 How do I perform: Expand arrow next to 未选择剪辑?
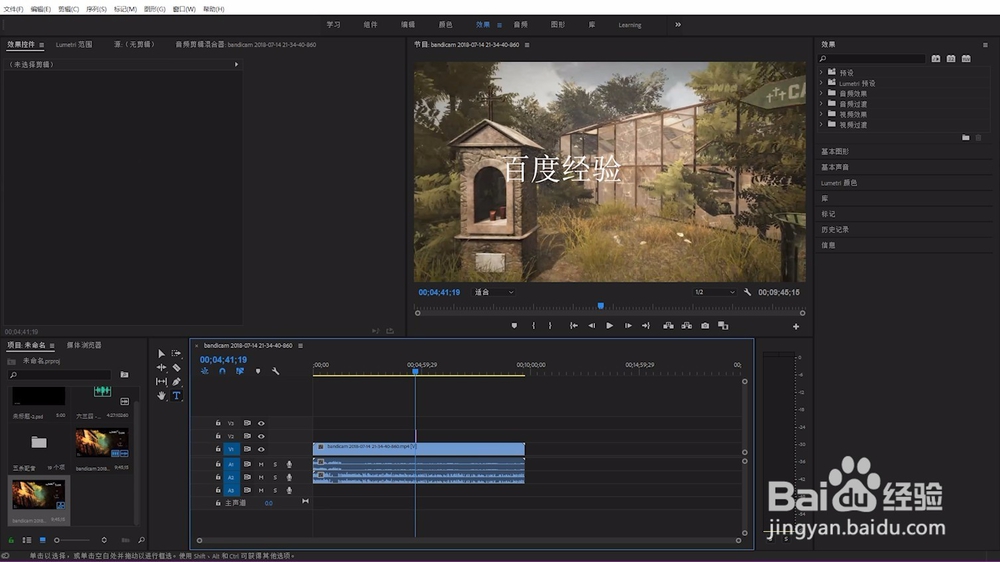[236, 64]
